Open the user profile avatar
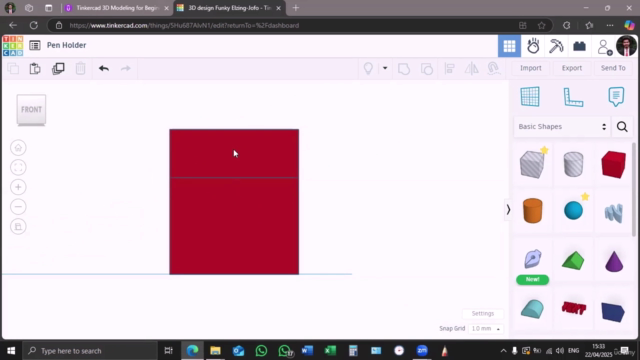The width and height of the screenshot is (640, 360). pos(626,46)
